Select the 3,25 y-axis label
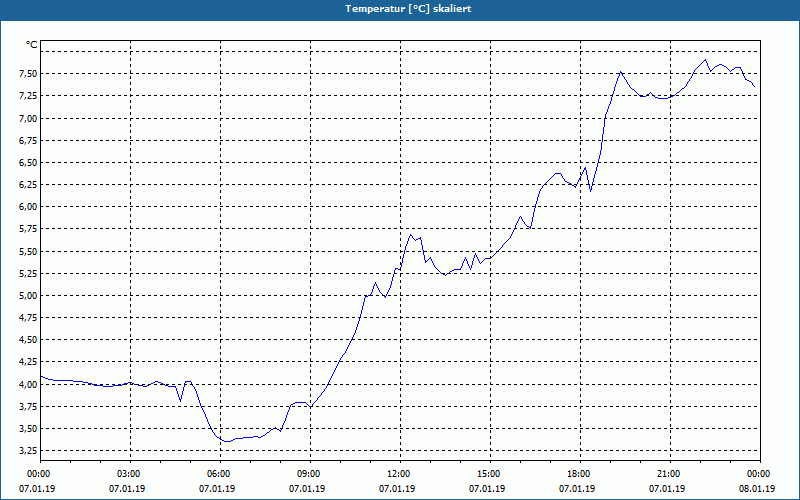The width and height of the screenshot is (800, 500). click(28, 451)
